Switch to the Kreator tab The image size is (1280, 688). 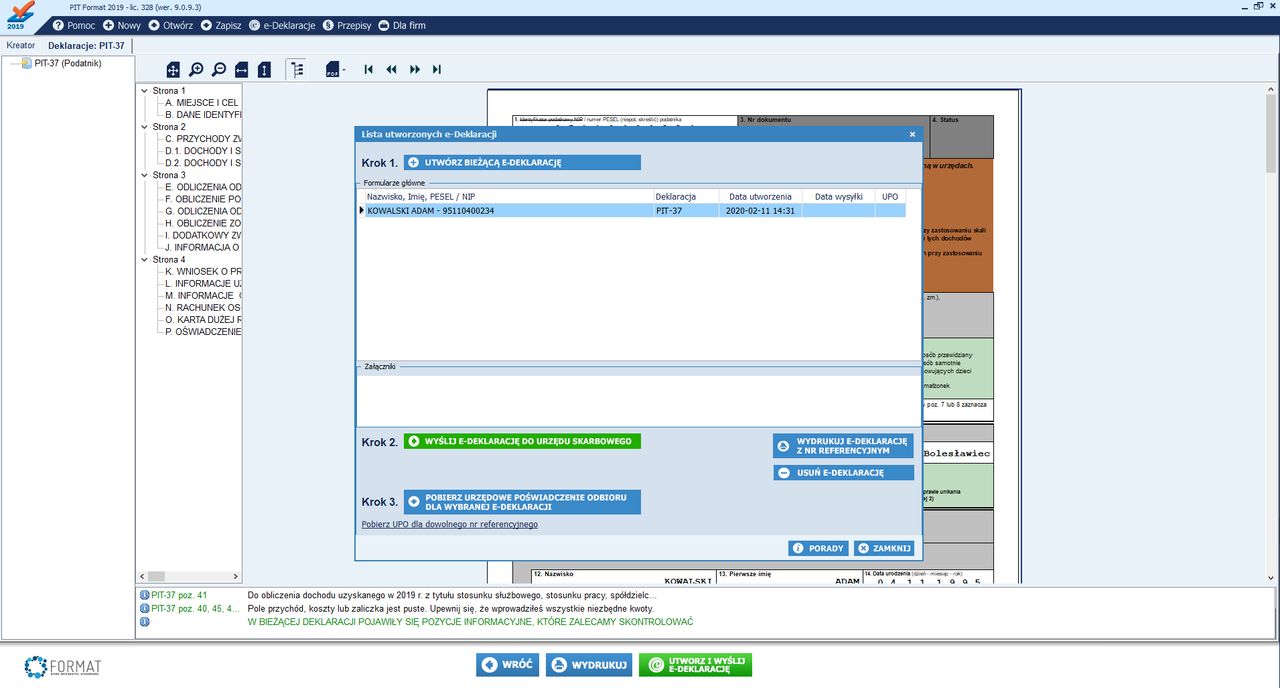coord(21,45)
